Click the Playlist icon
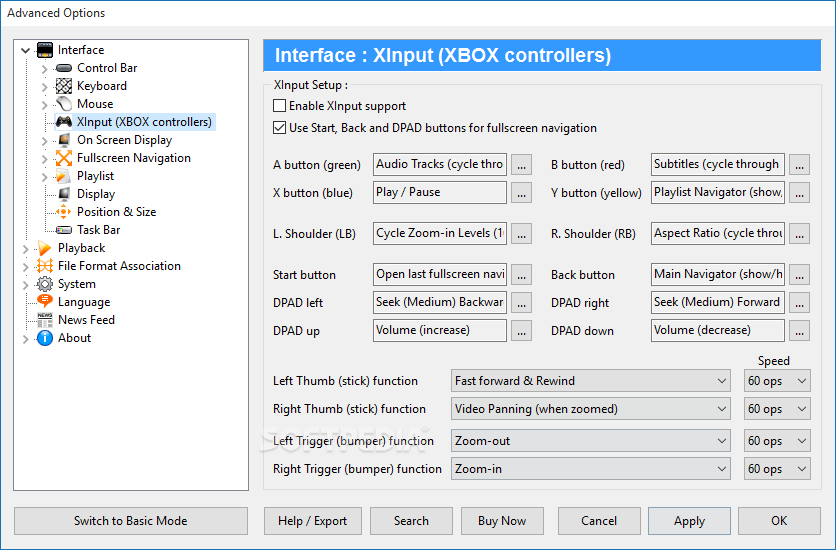The image size is (836, 550). point(63,176)
